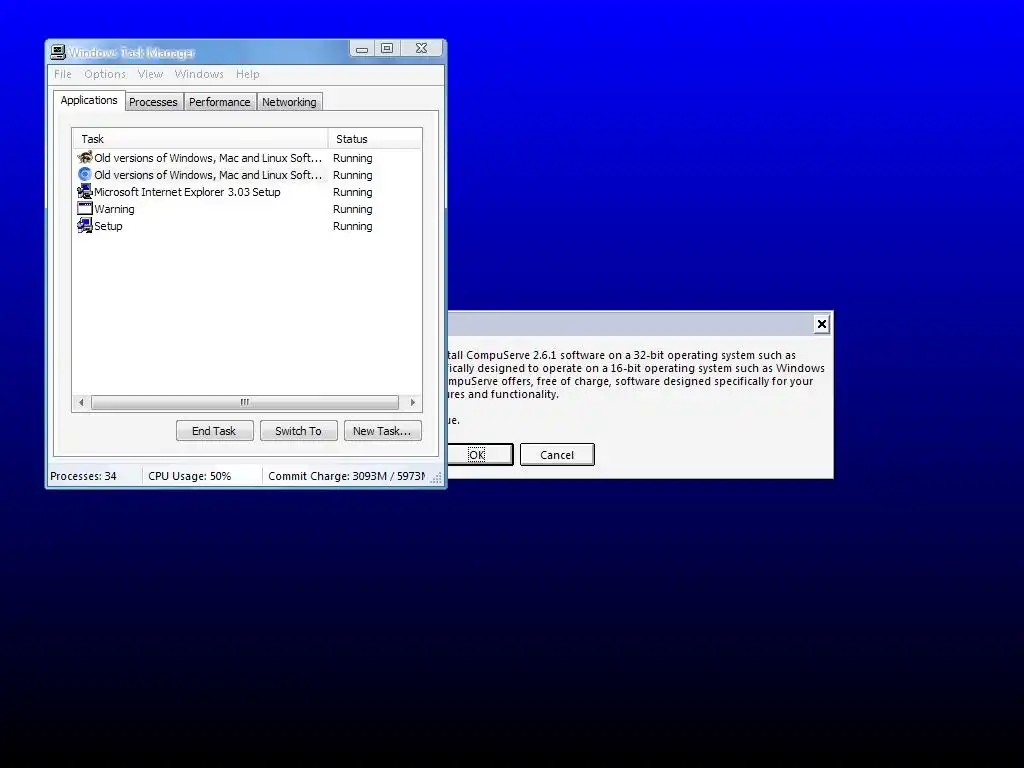Open the Help menu

point(248,74)
